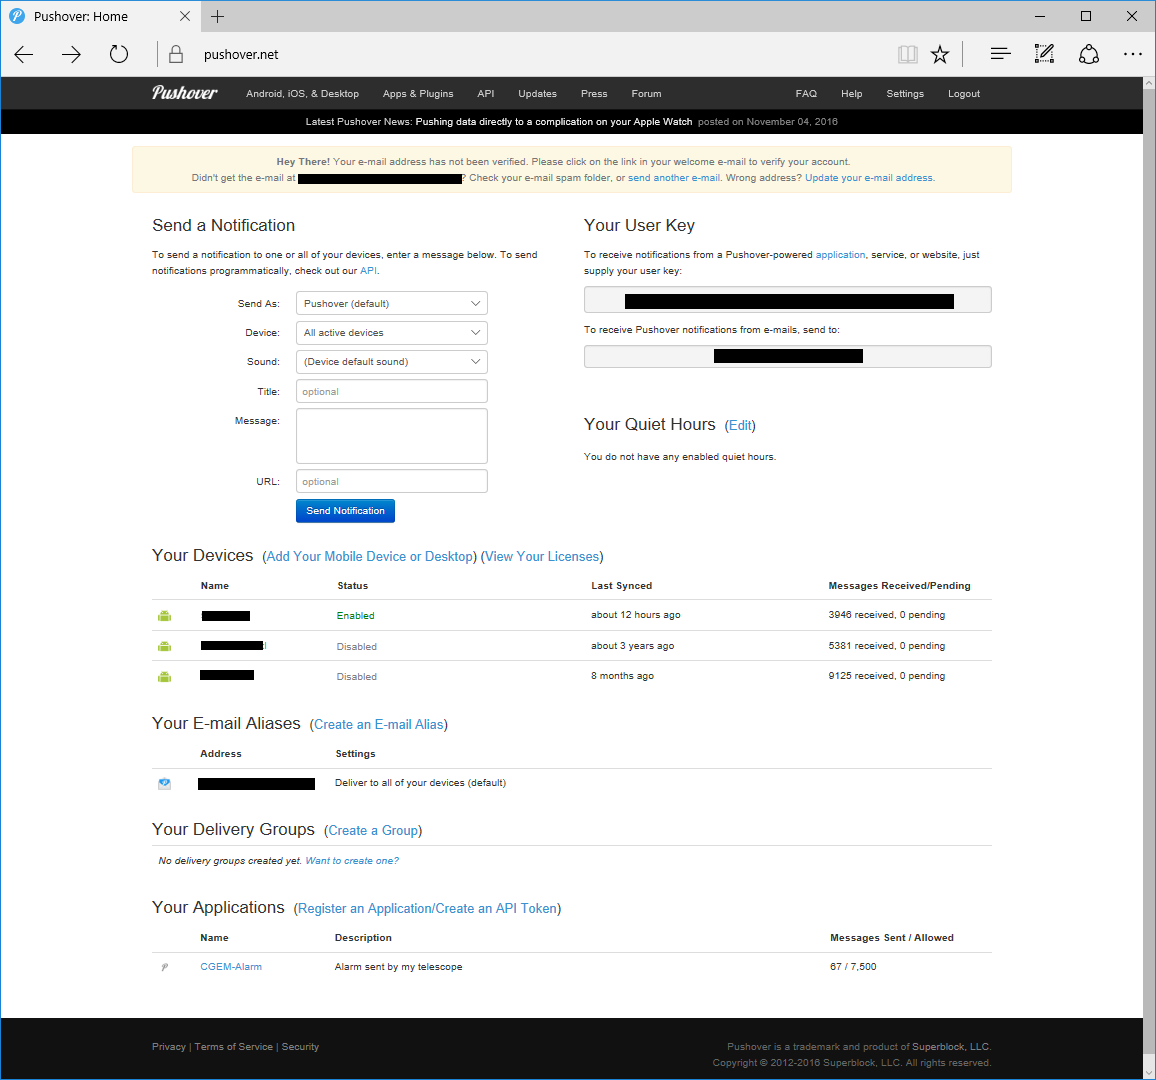1156x1080 pixels.
Task: Click the Message text area
Action: (391, 436)
